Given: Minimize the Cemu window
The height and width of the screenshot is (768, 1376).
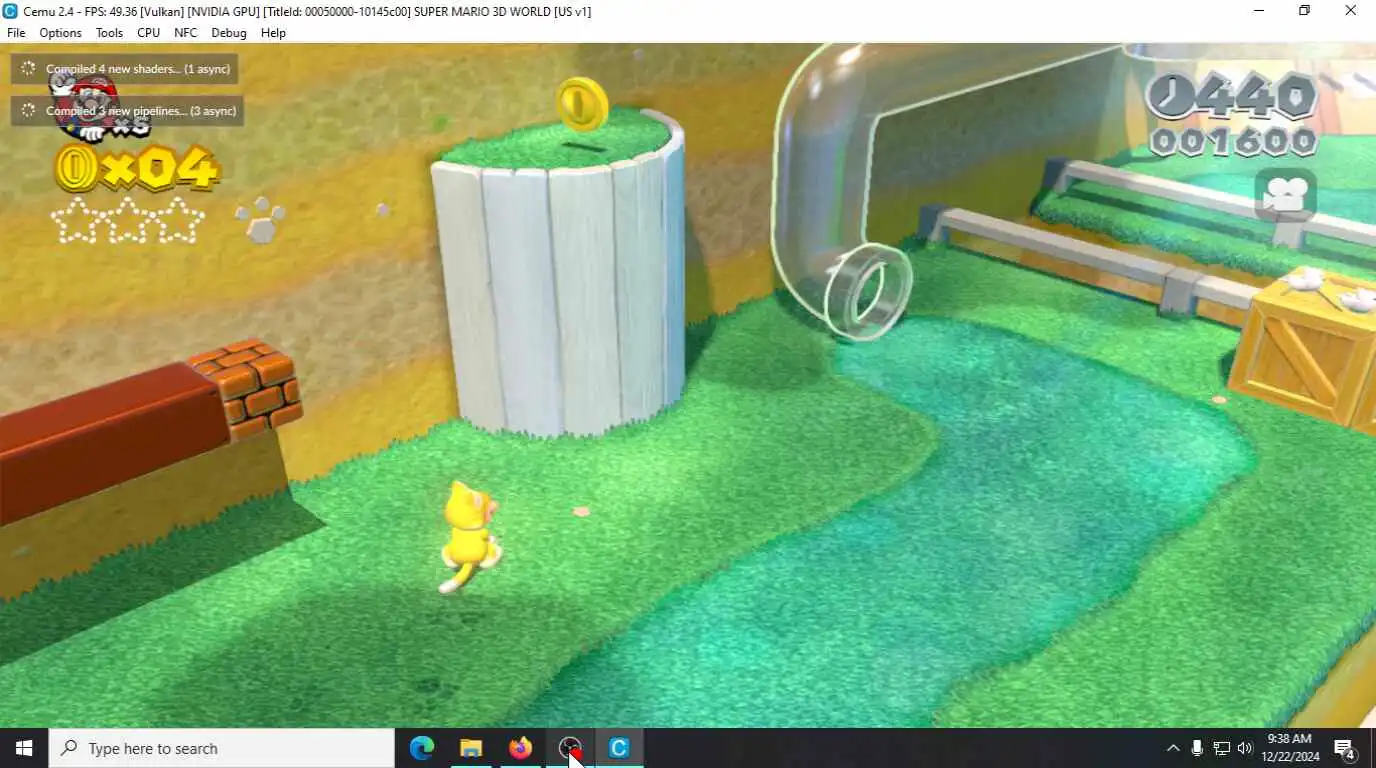Looking at the screenshot, I should click(x=1259, y=11).
